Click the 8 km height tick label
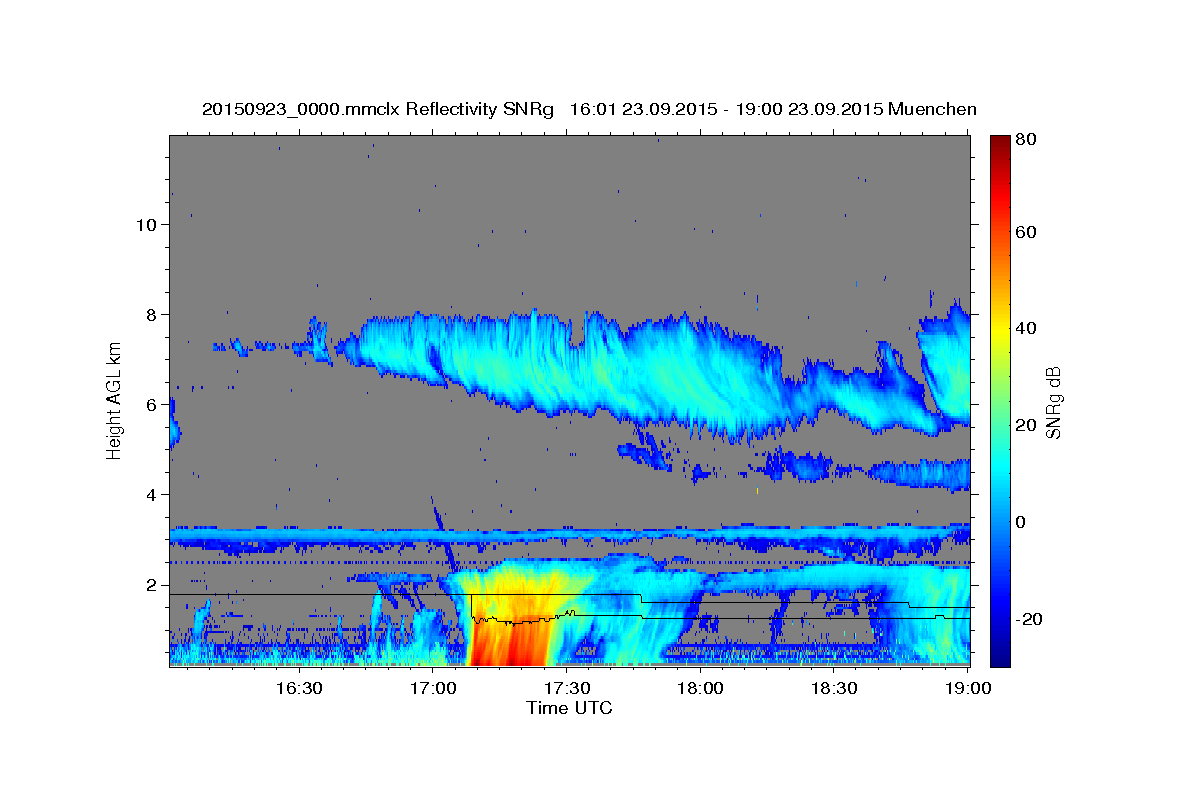 tap(153, 315)
